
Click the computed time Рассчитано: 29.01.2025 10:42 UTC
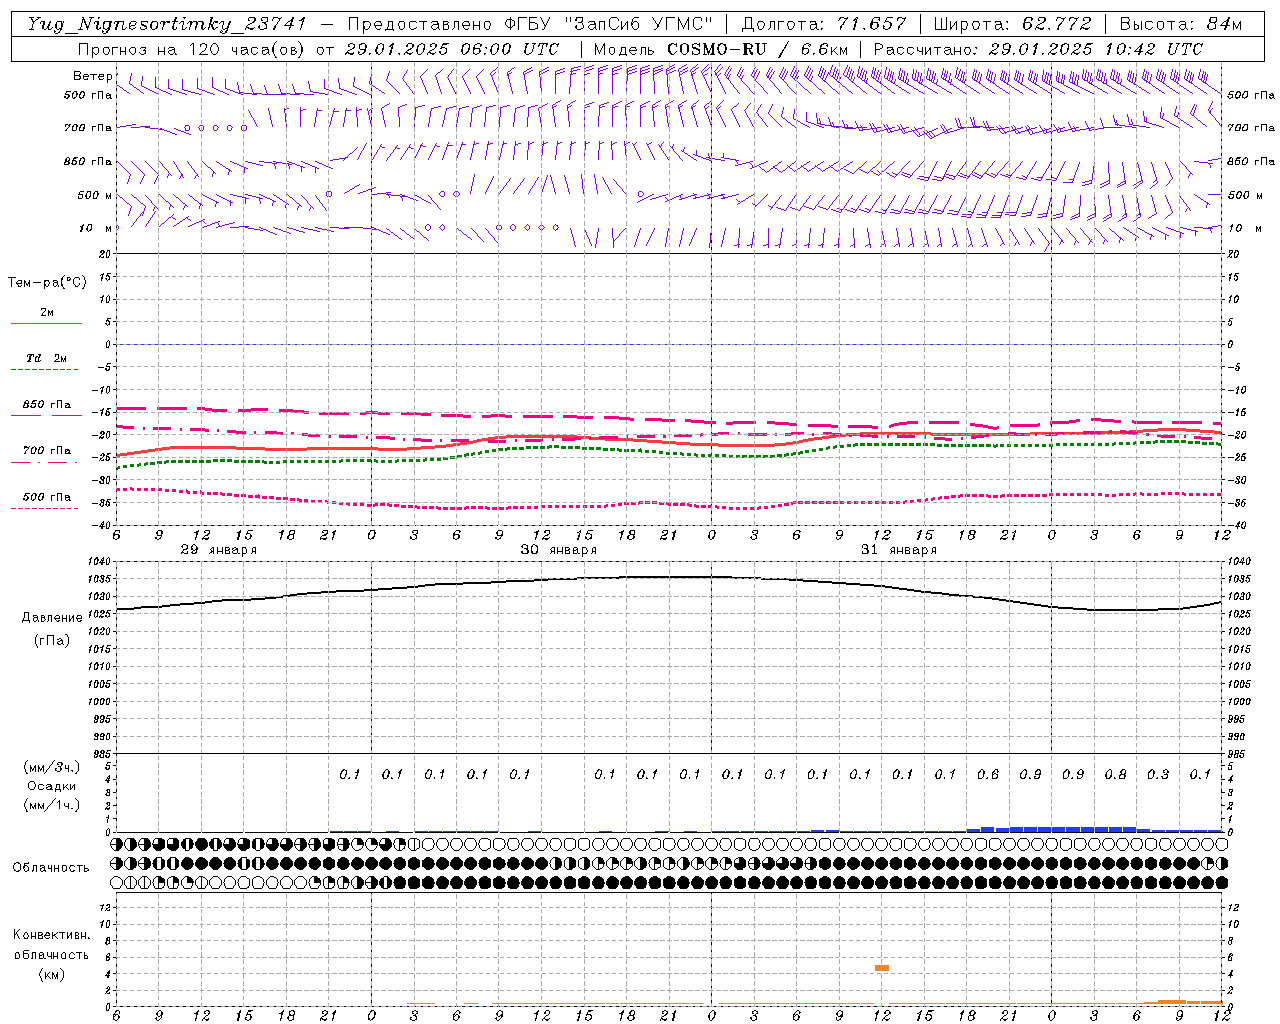coord(1037,49)
